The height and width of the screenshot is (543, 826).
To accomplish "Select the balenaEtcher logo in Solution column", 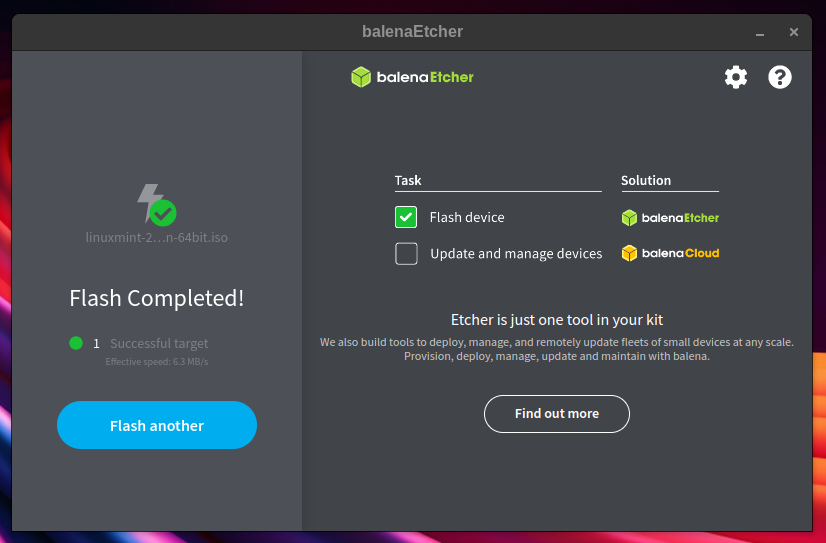I will pyautogui.click(x=669, y=217).
